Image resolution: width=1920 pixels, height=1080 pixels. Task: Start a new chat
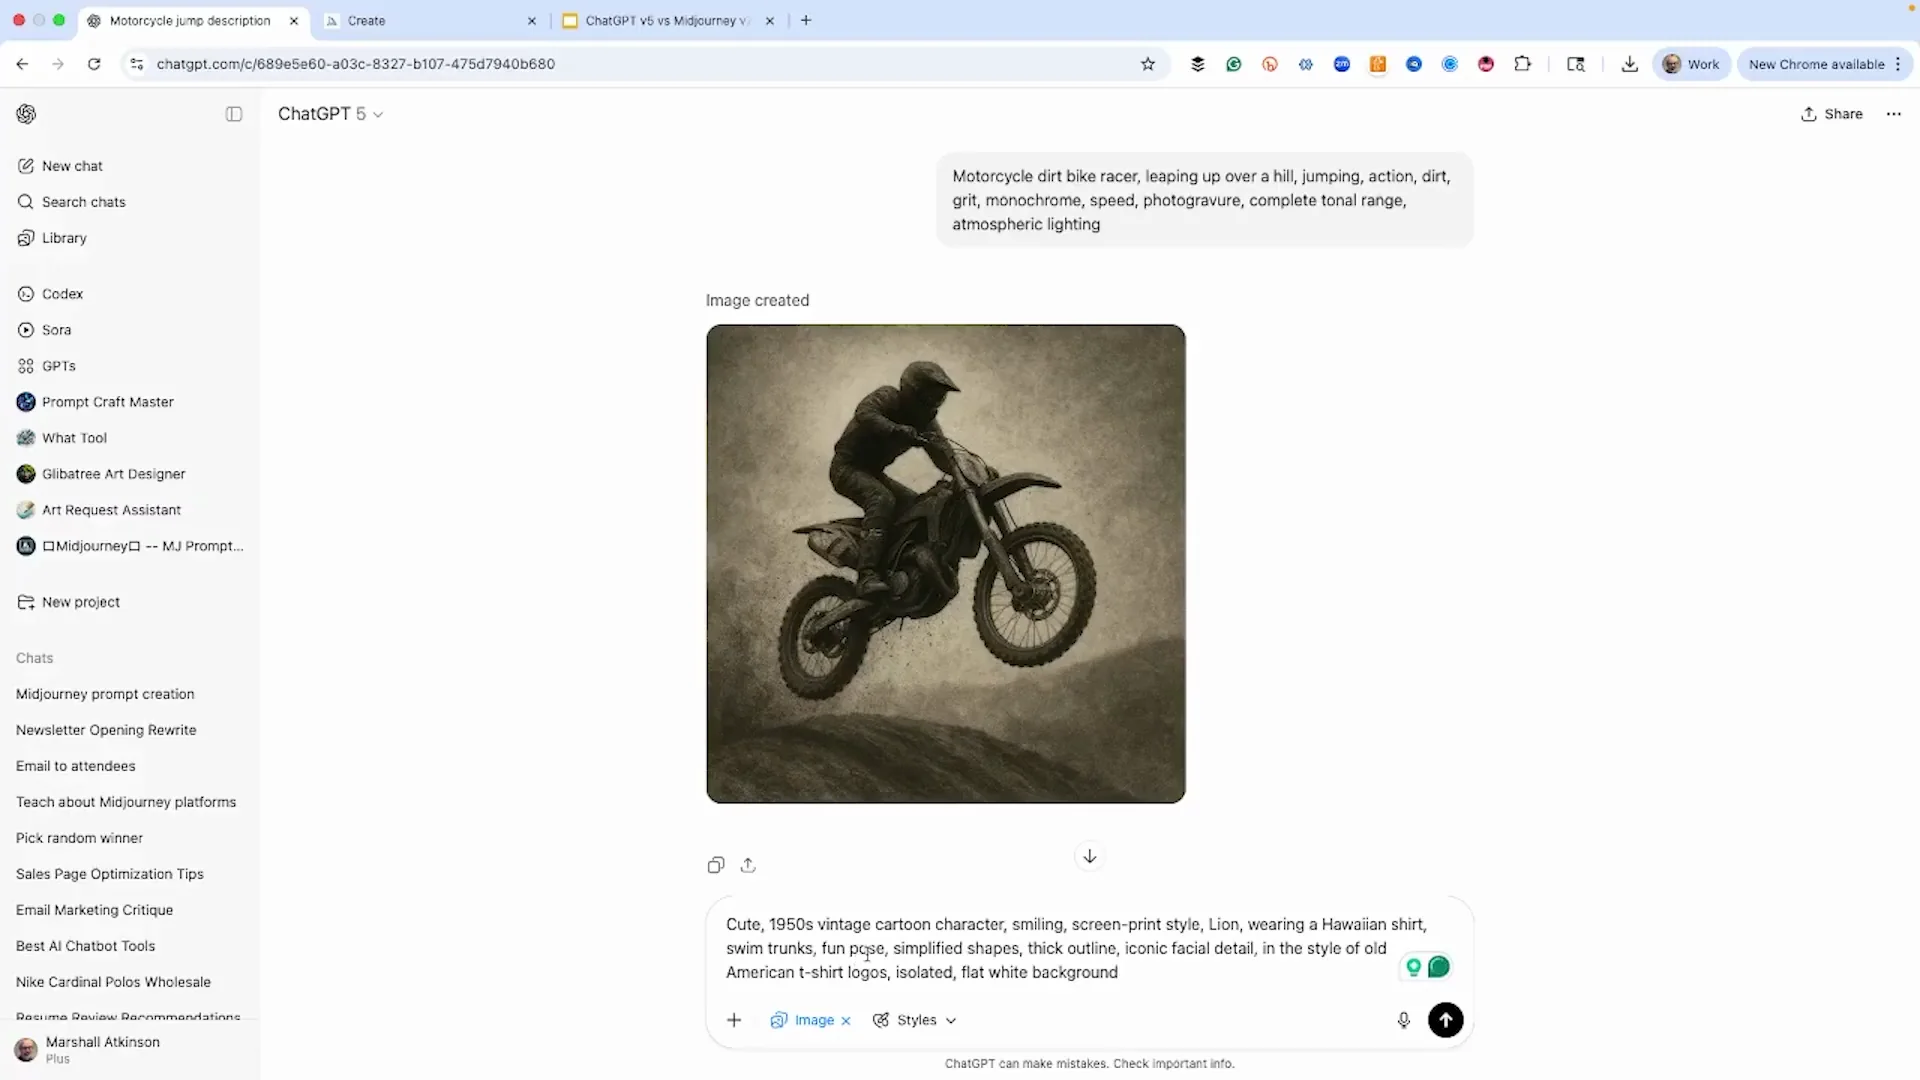point(71,166)
